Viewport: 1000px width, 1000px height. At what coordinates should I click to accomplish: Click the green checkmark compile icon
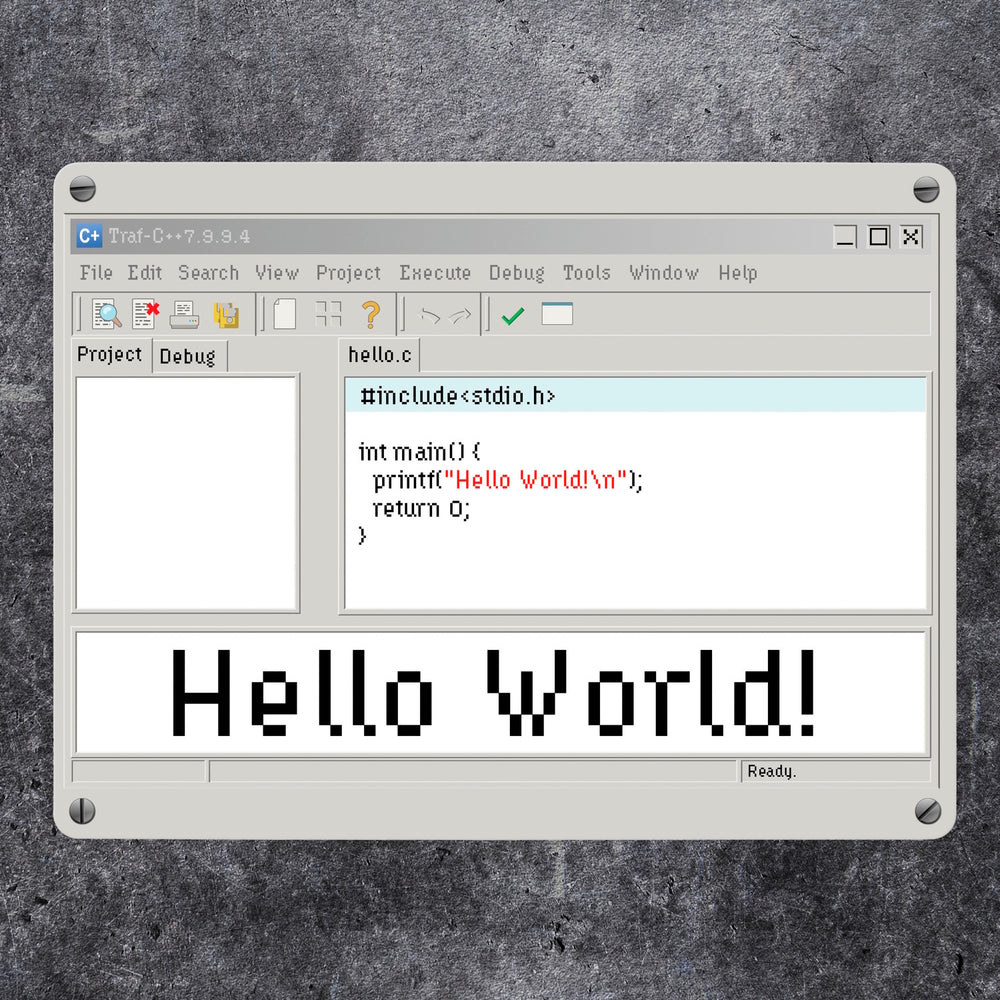[513, 316]
